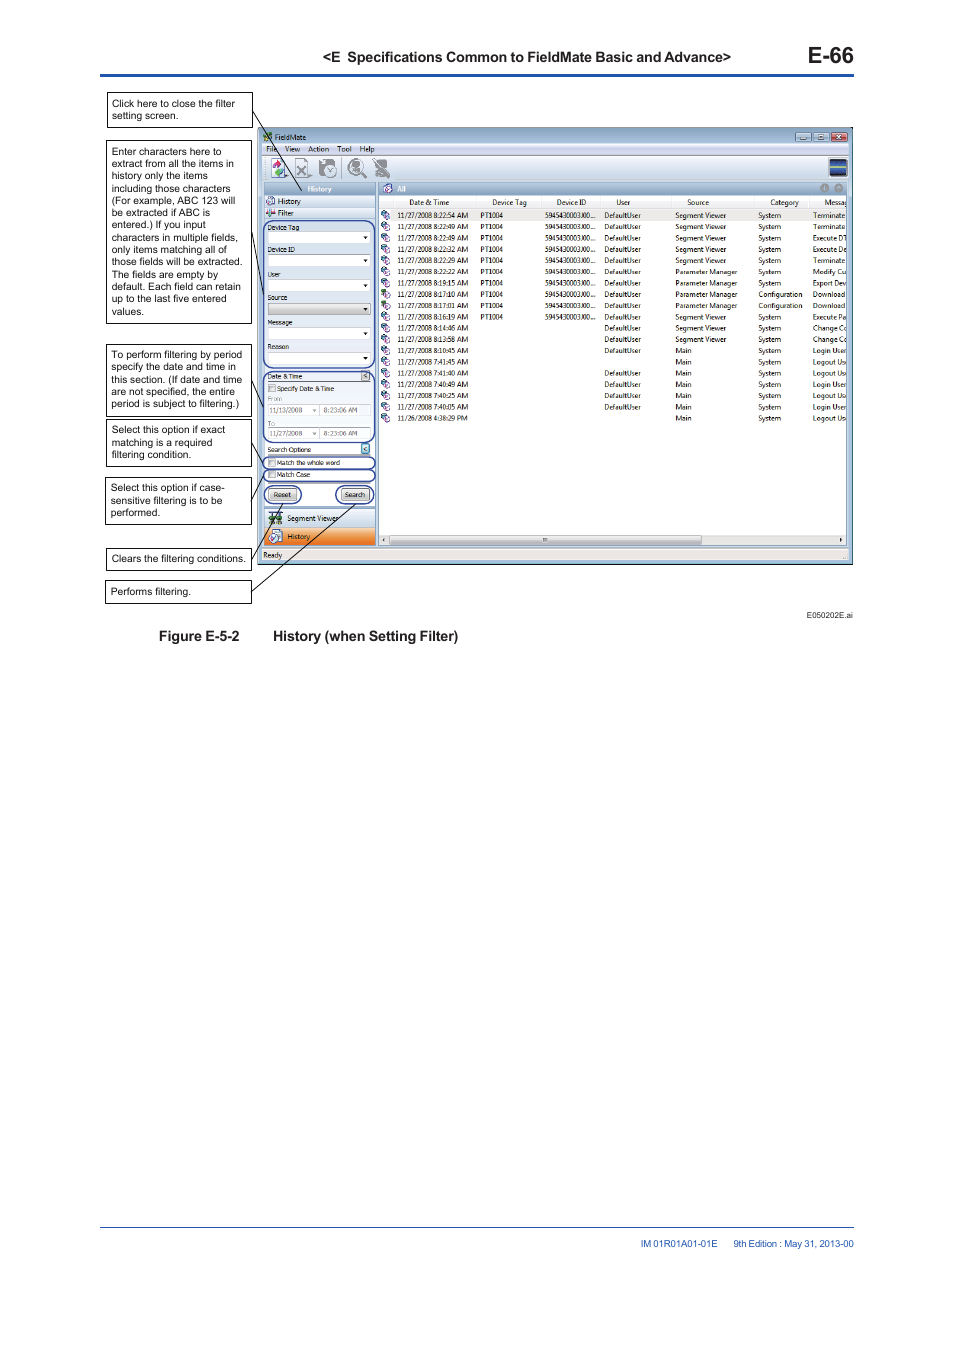The width and height of the screenshot is (954, 1350).
Task: Click the History navigation icon in orange bar
Action: (276, 537)
